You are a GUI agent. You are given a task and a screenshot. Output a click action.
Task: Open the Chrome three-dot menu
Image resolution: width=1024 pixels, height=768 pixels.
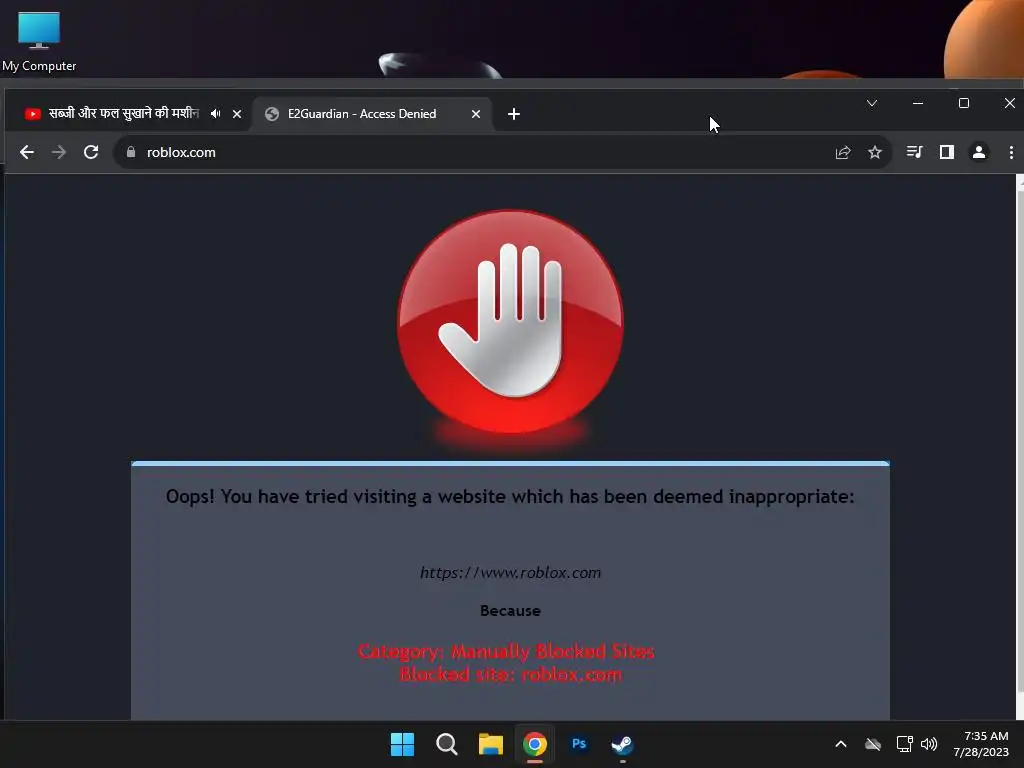click(1011, 152)
